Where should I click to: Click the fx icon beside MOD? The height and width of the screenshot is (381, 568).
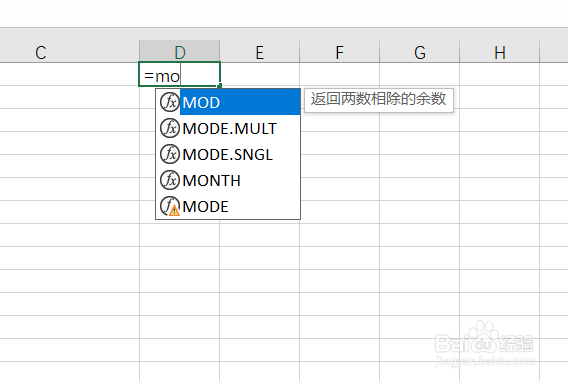pos(170,102)
